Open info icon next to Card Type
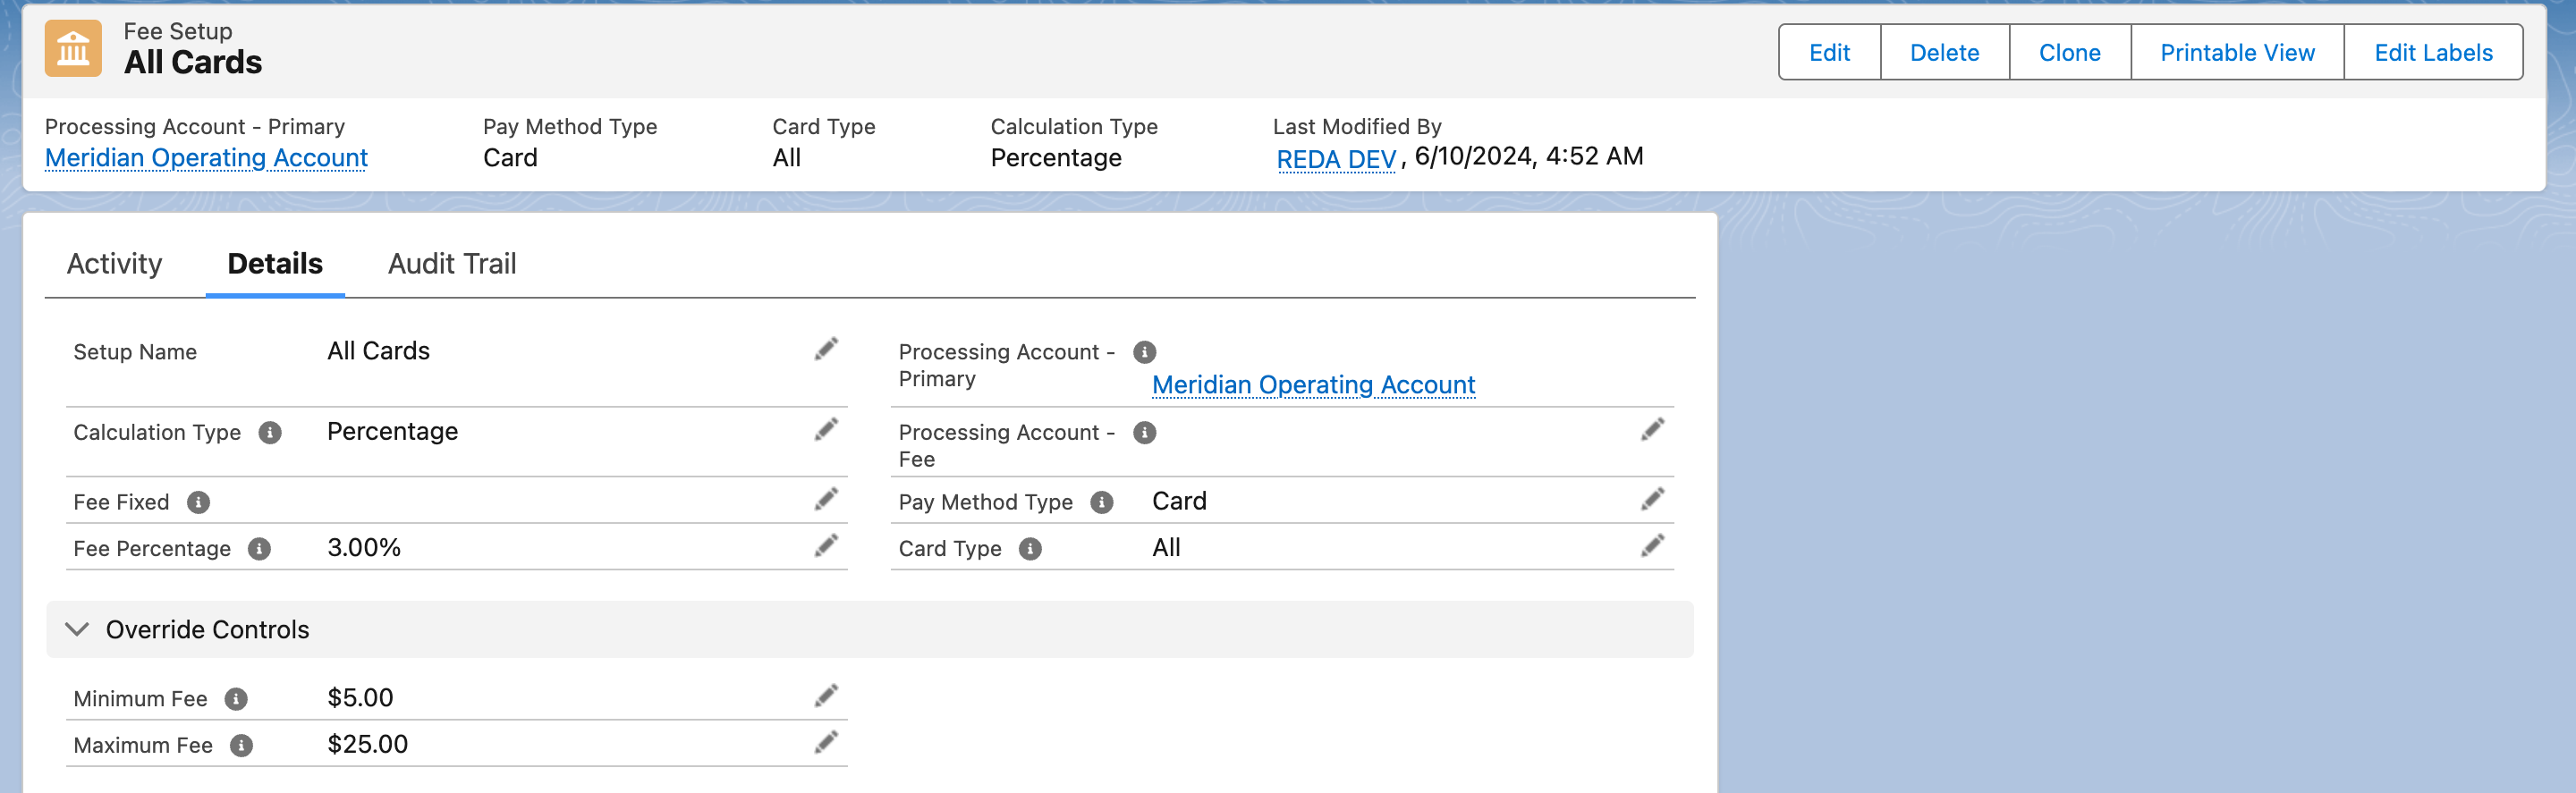Screen dimensions: 2576x793 (x=1031, y=549)
